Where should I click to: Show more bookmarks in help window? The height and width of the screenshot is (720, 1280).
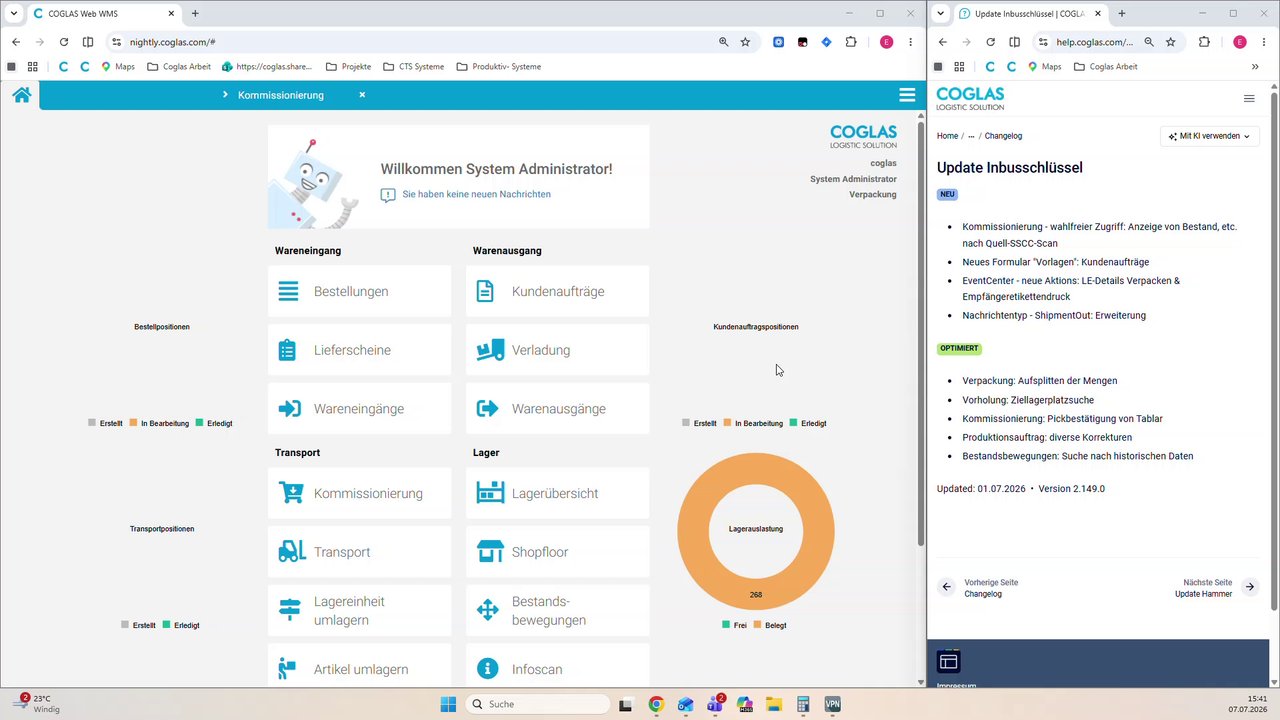point(1255,67)
